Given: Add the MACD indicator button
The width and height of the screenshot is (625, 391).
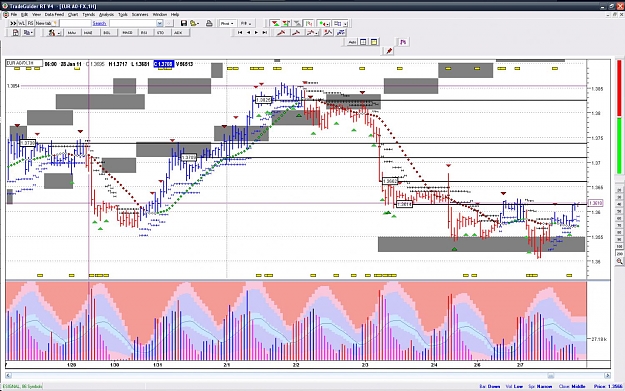Looking at the screenshot, I should coord(127,33).
